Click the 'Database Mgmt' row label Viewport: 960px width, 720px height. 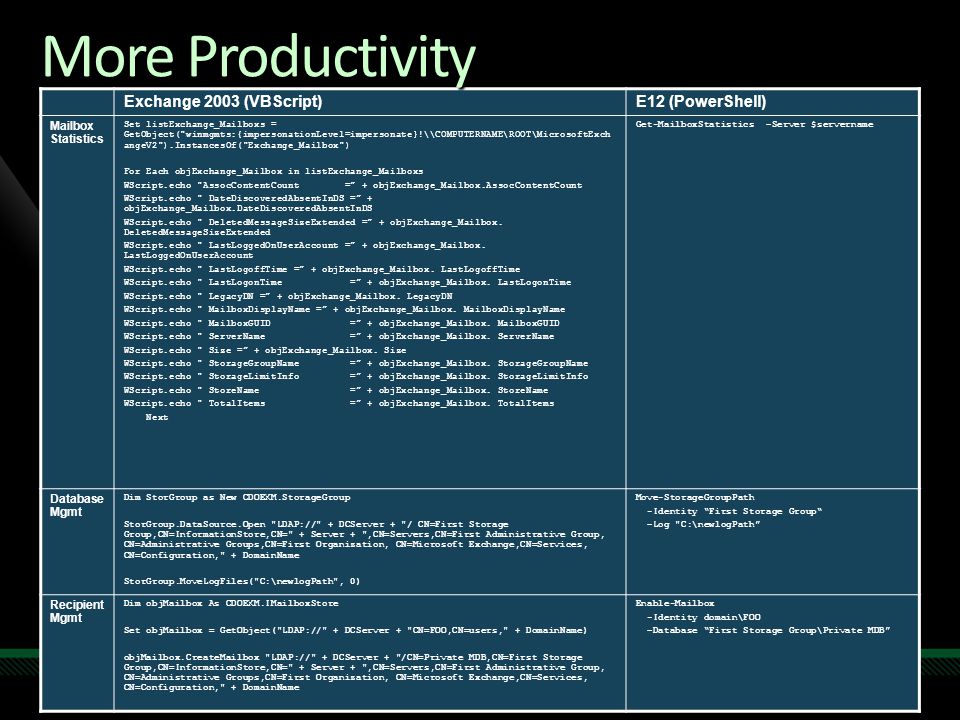coord(77,505)
